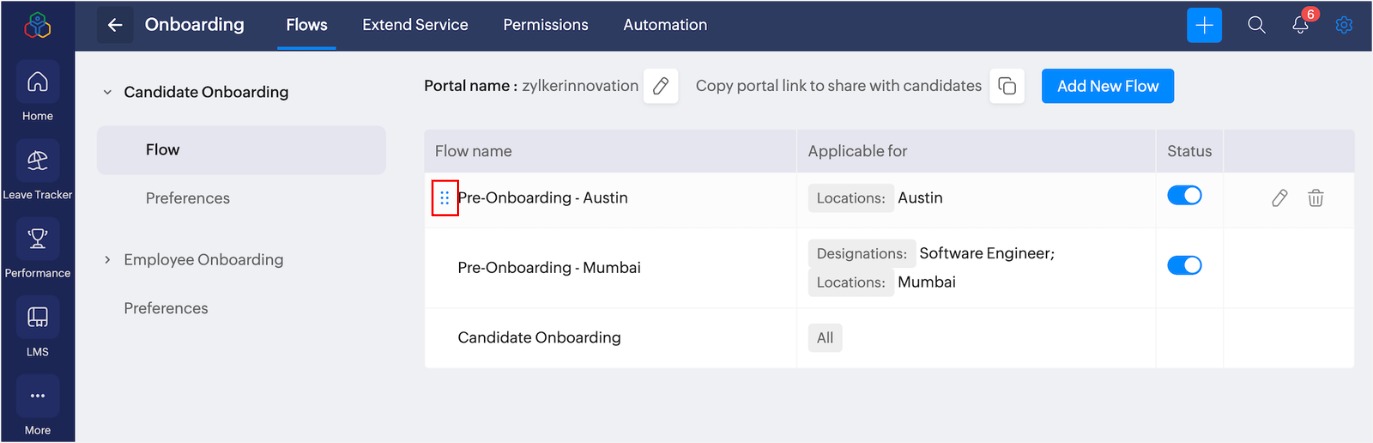1373x443 pixels.
Task: Copy the portal link using copy icon
Action: click(1007, 86)
